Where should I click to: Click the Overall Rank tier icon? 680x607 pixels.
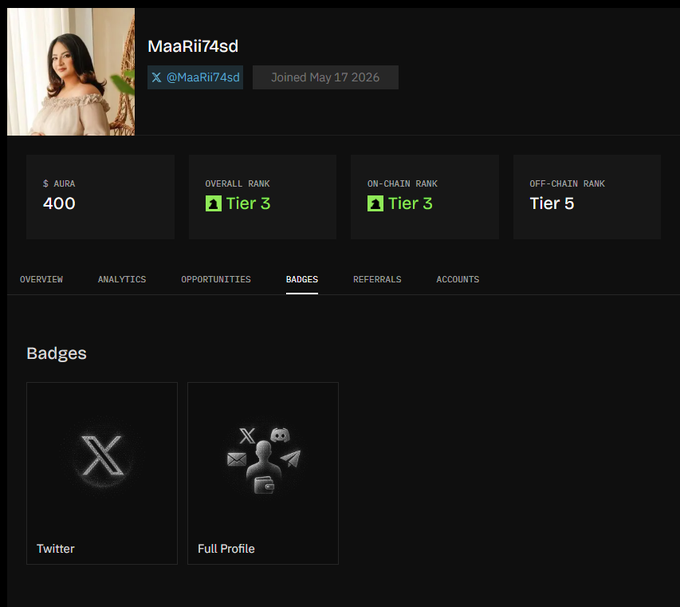(x=213, y=203)
